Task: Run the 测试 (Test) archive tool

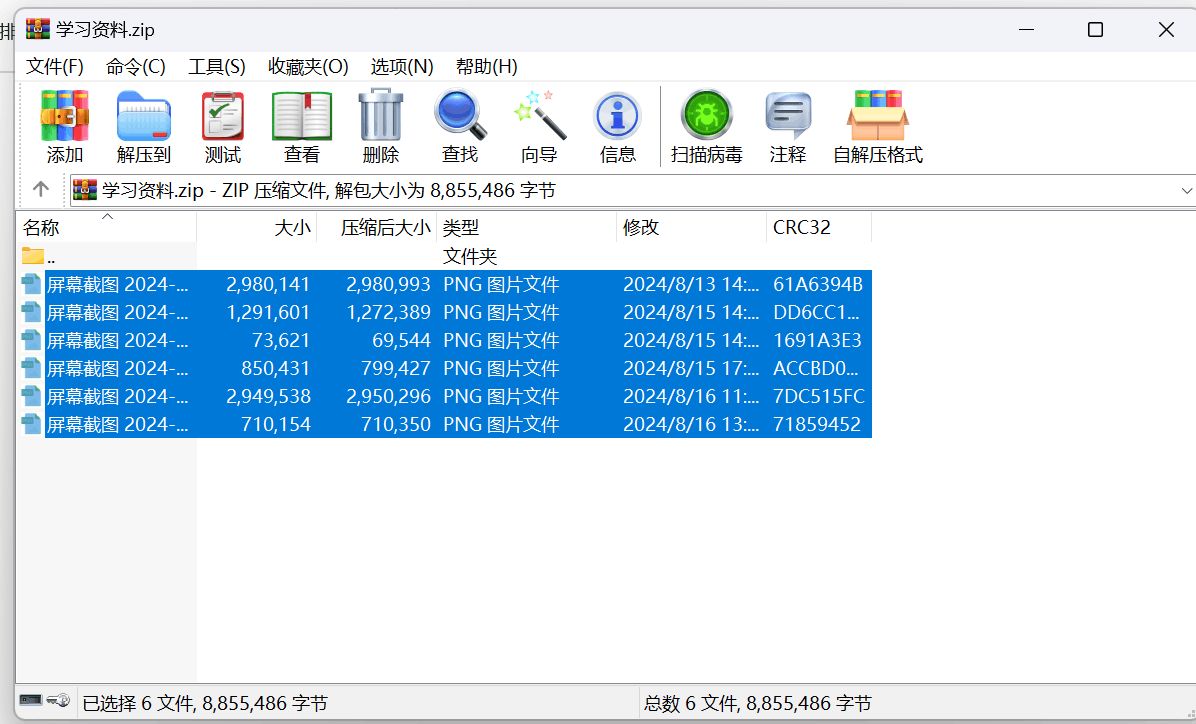Action: (223, 116)
